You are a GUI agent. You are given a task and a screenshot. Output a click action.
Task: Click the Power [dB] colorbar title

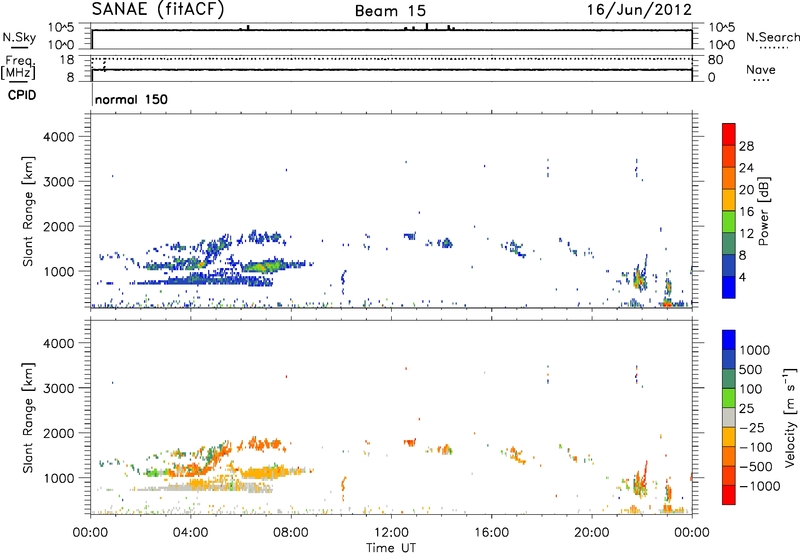pos(763,211)
